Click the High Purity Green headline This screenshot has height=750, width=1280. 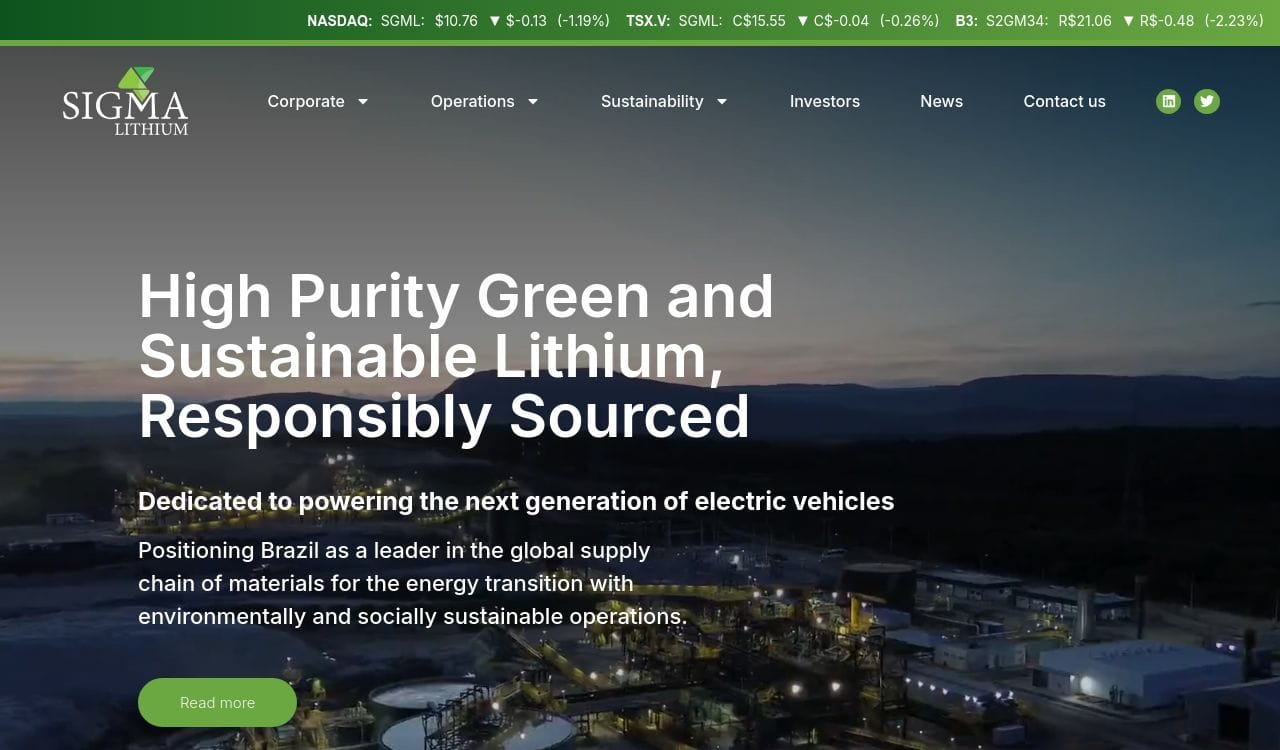point(456,356)
